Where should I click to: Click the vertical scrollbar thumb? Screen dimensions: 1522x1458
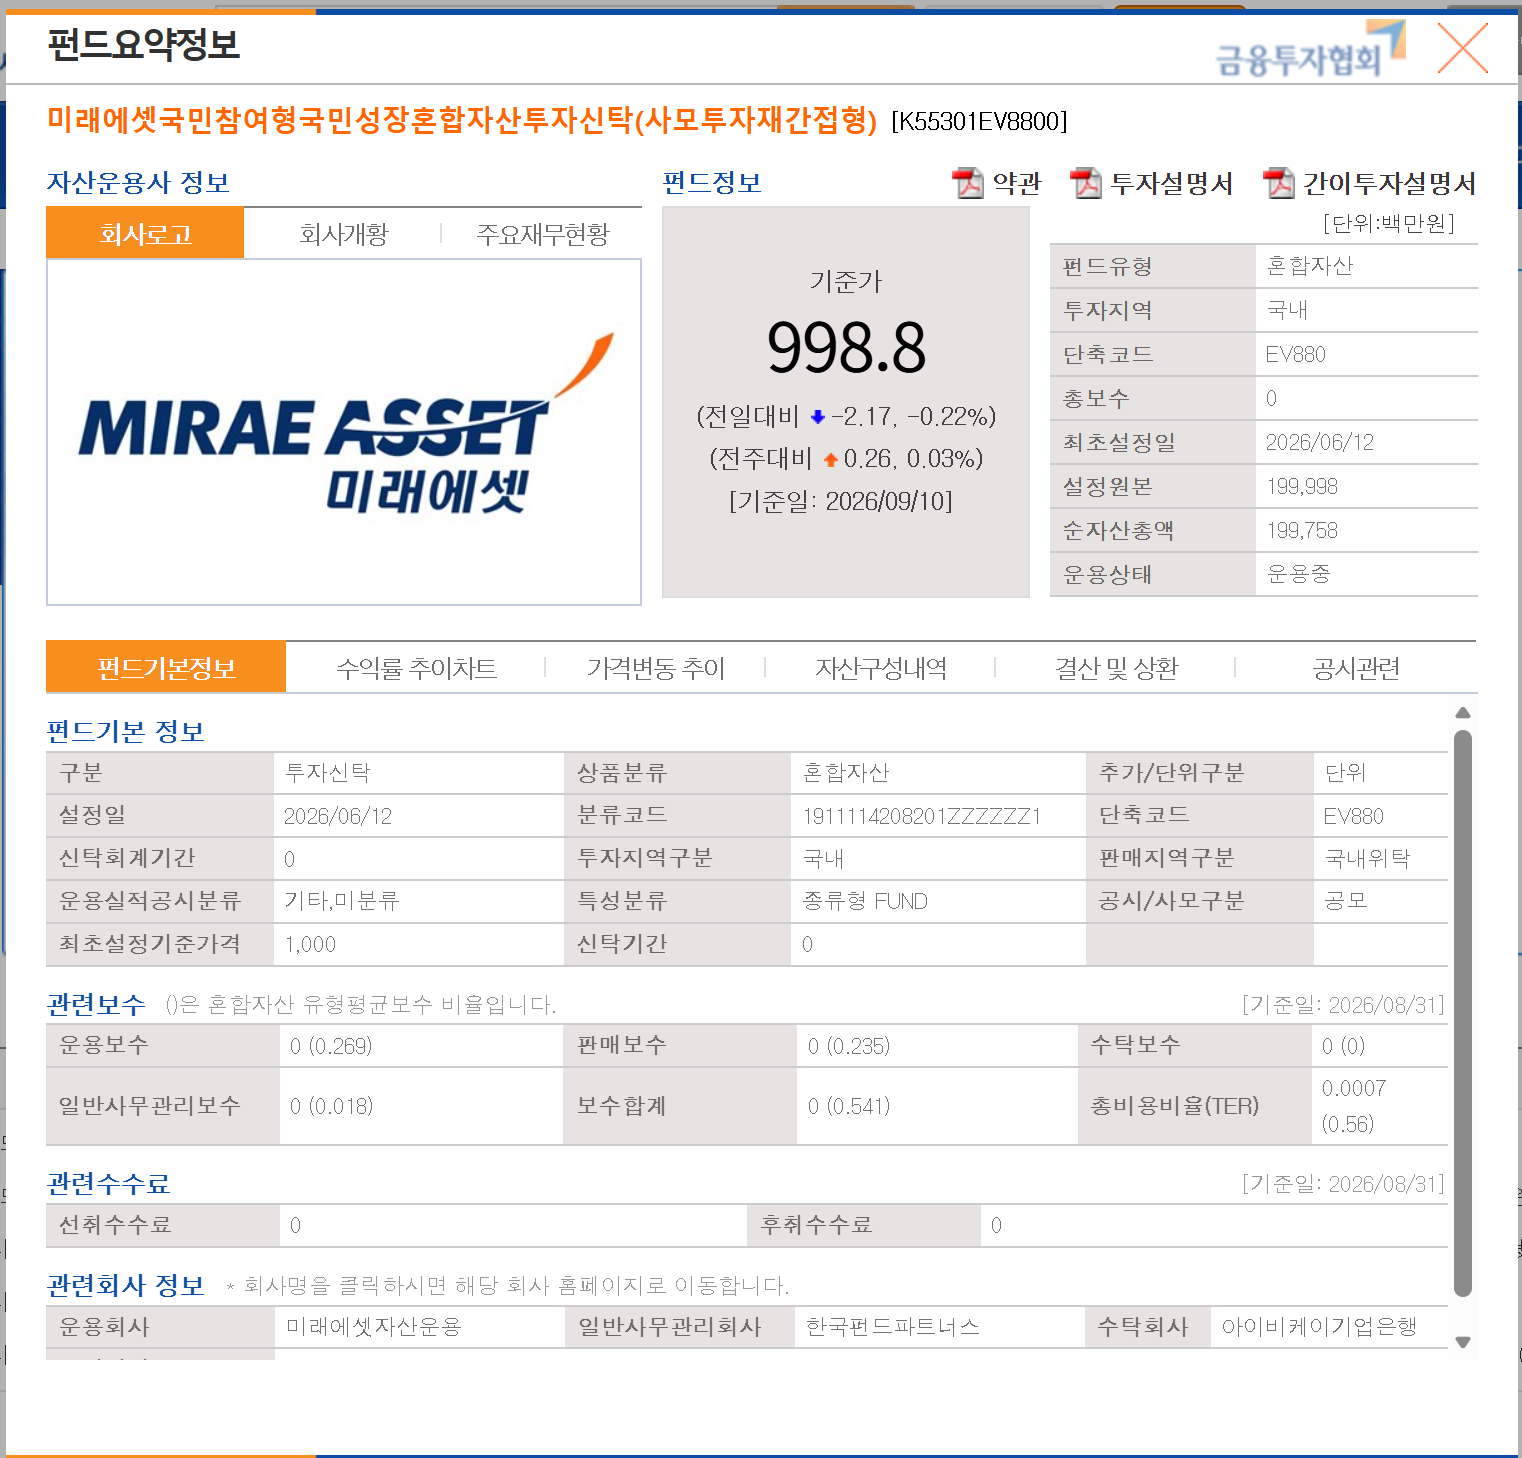[x=1463, y=1013]
